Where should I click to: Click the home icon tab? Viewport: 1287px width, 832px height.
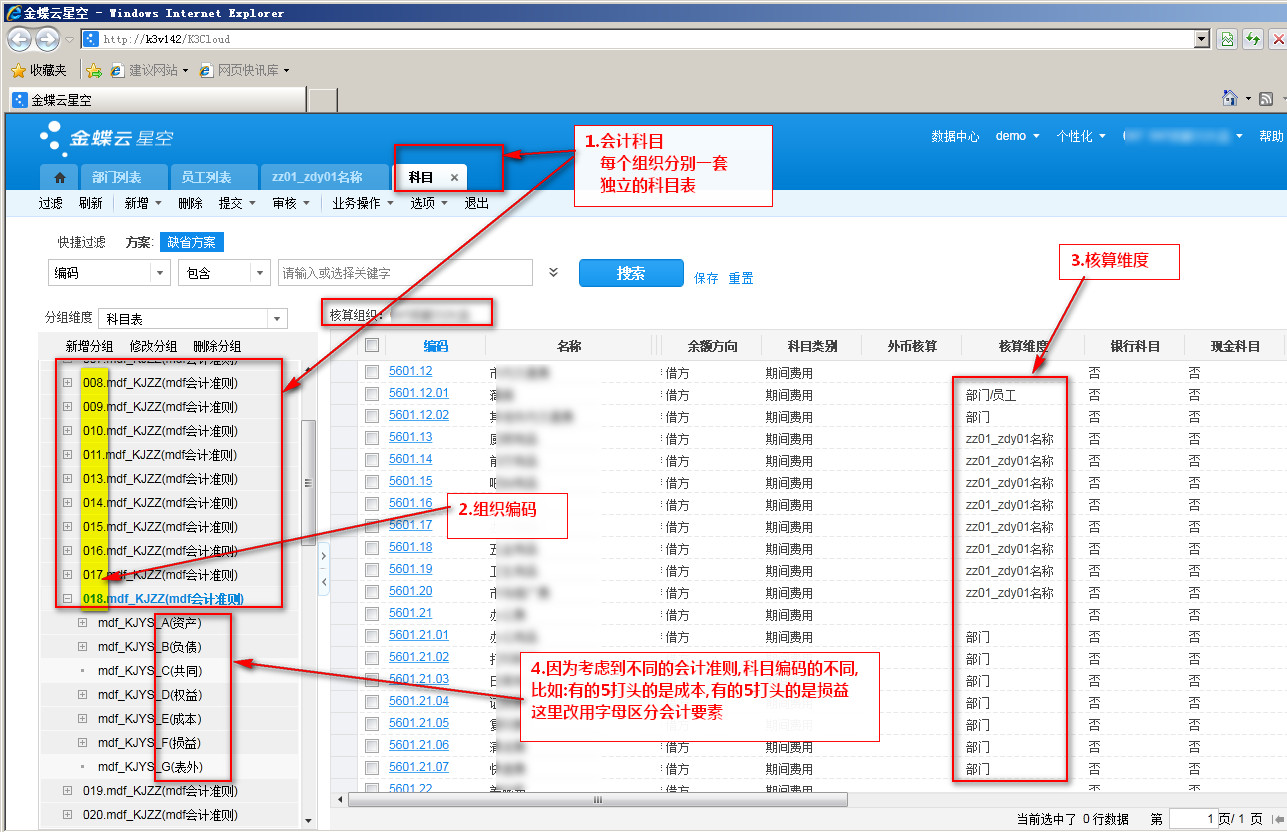tap(59, 177)
